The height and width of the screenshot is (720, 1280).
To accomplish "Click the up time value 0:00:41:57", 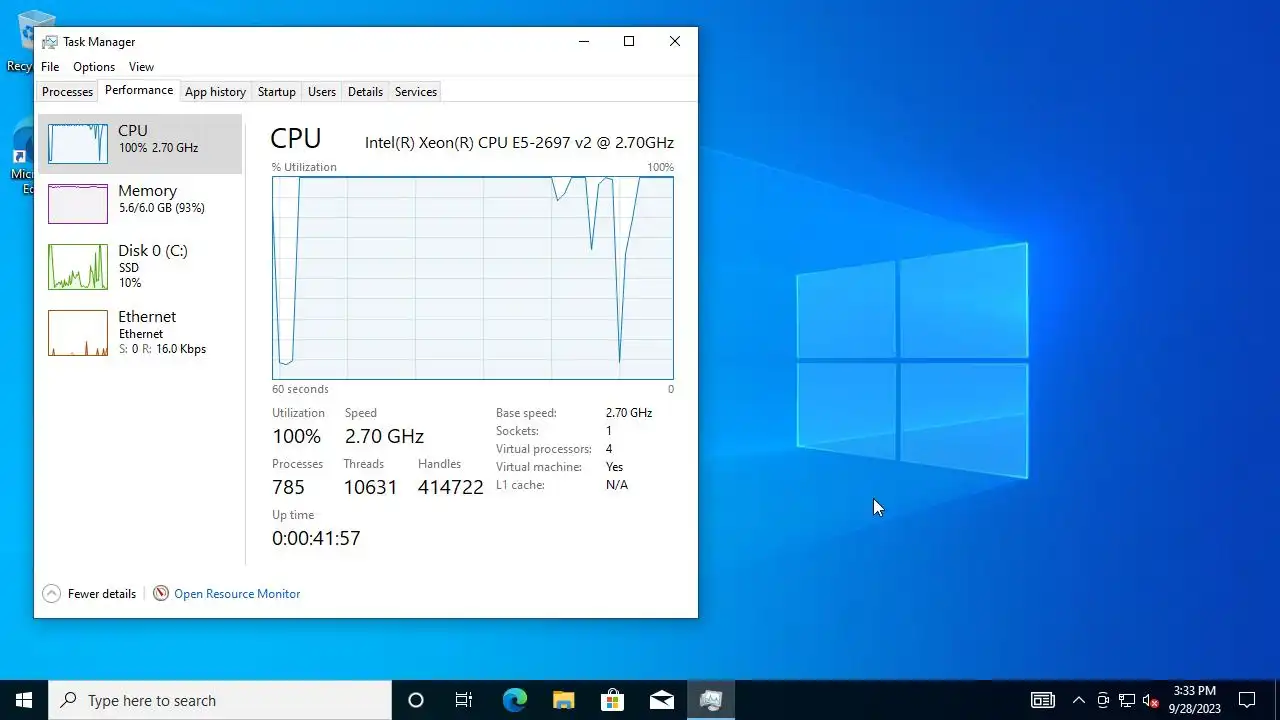I will pyautogui.click(x=316, y=539).
